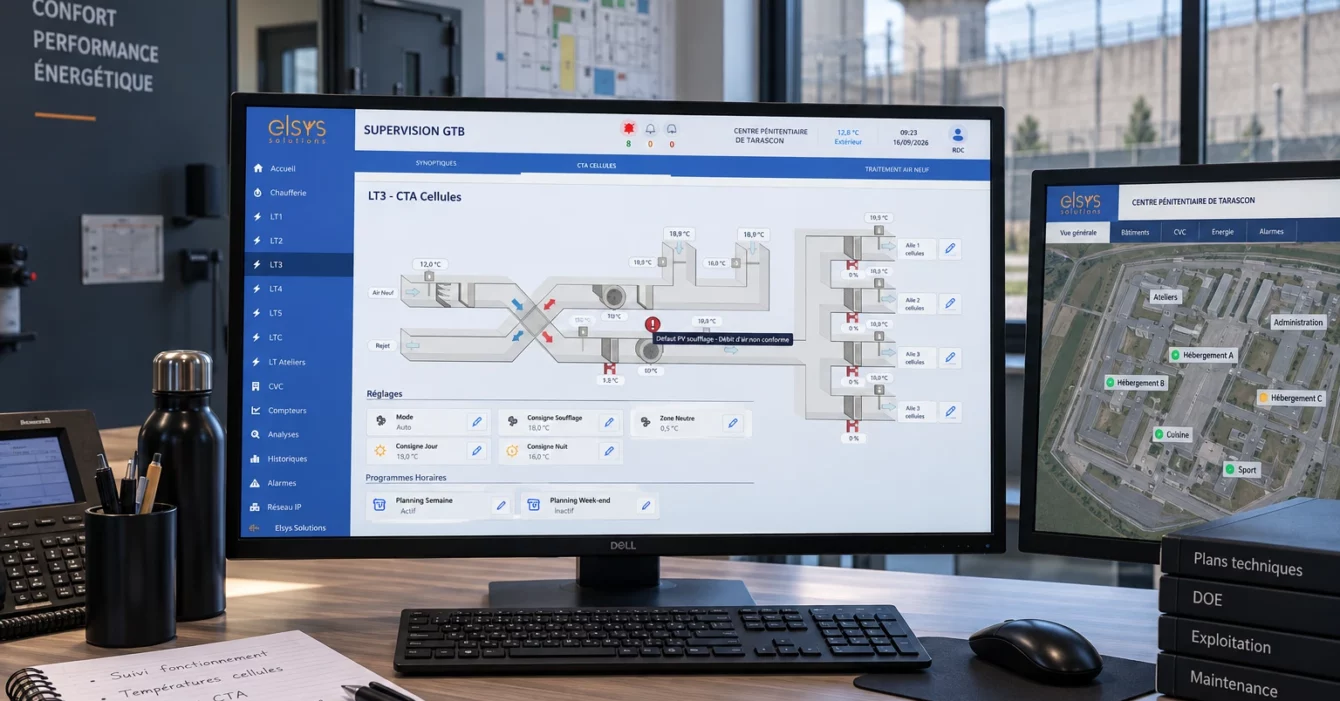
Task: Click the red alarm icon showing 8
Action: 629,130
